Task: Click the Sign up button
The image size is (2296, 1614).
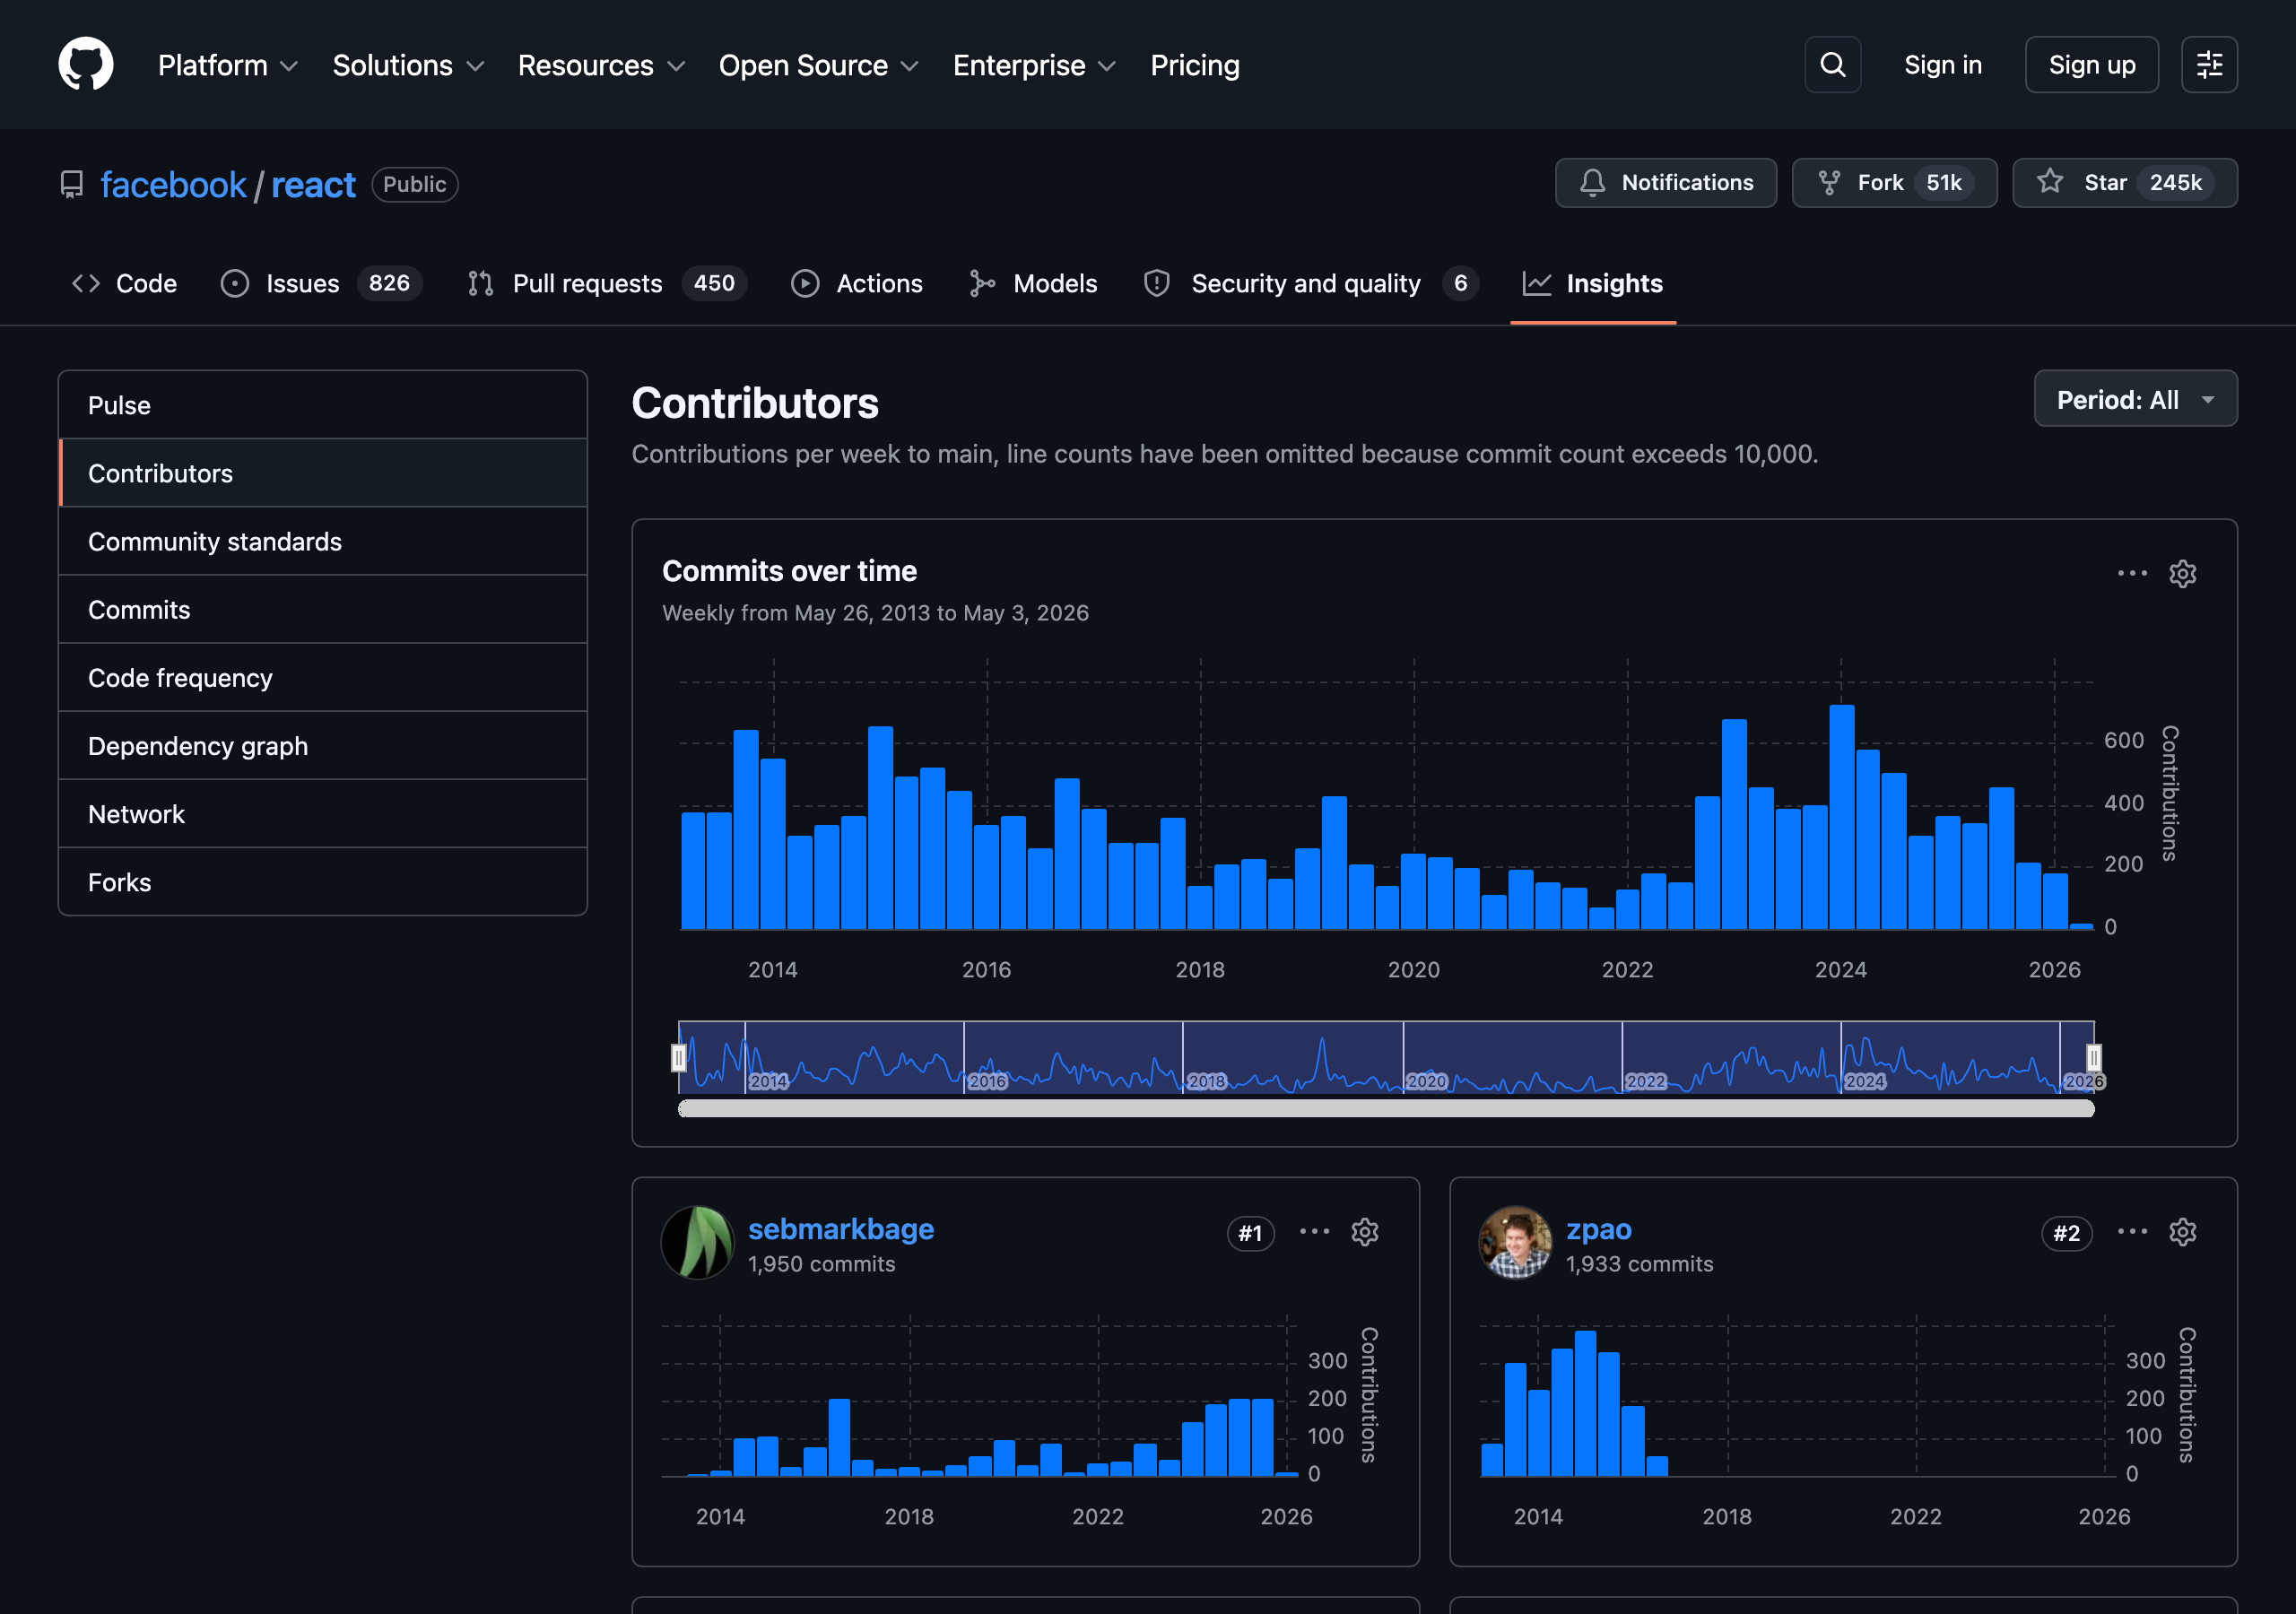Action: (x=2091, y=65)
